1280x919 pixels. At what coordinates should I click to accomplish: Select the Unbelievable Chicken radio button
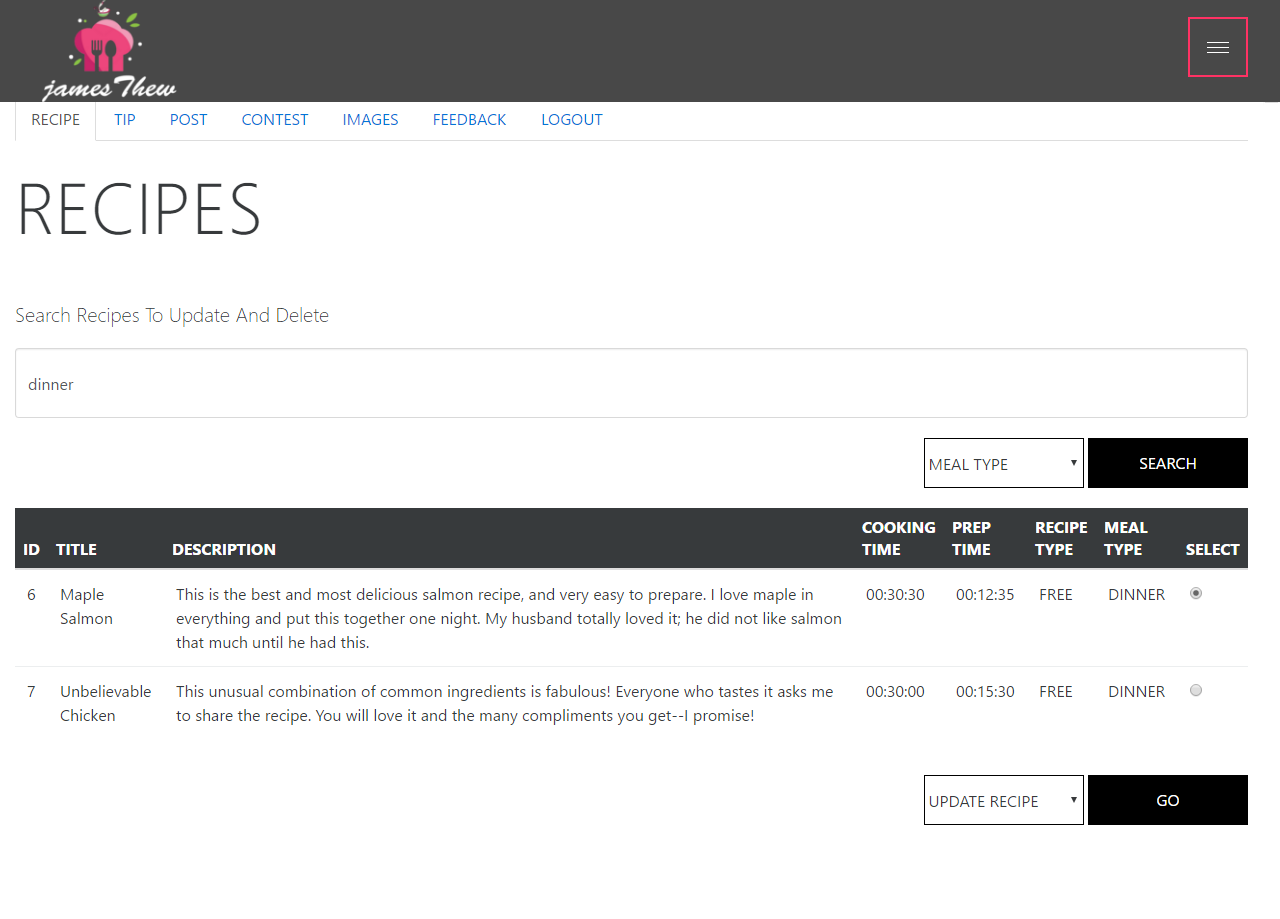pyautogui.click(x=1196, y=690)
